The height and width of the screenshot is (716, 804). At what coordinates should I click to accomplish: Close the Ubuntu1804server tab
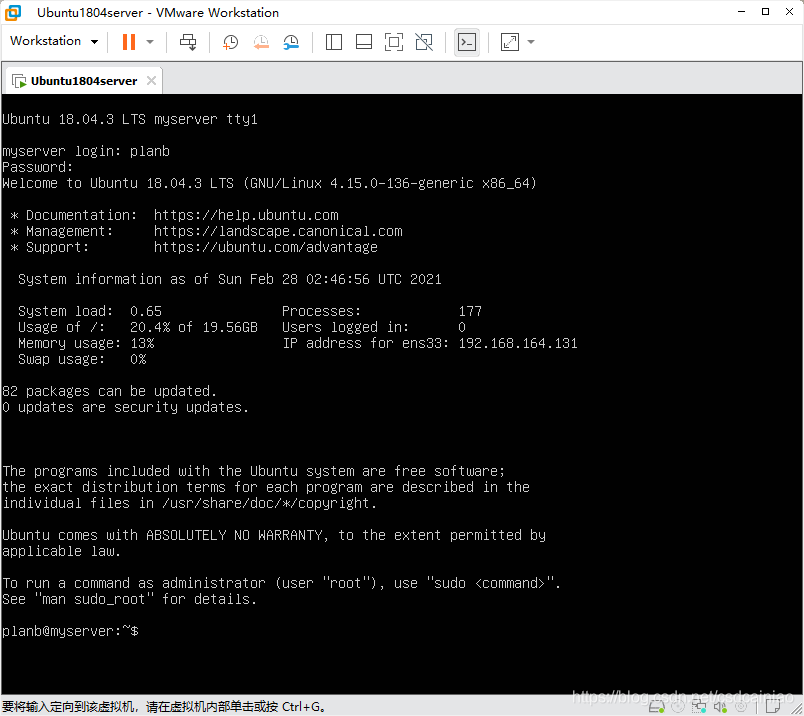pyautogui.click(x=151, y=81)
